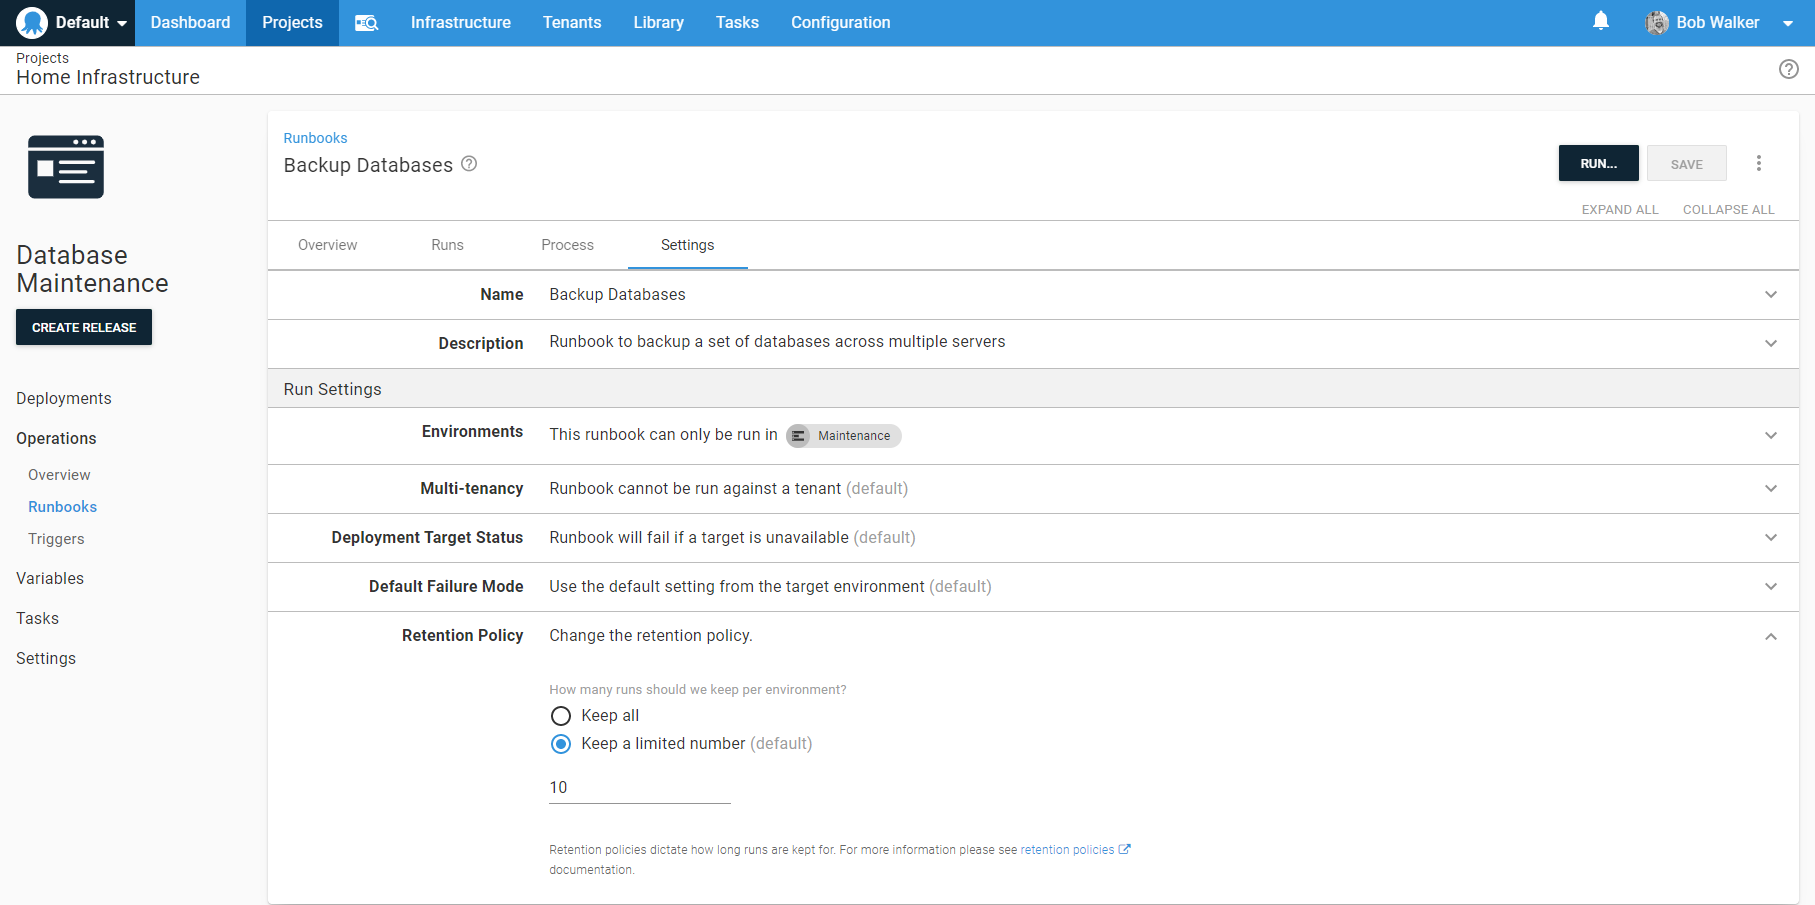Click the Octopus Deploy logo icon
This screenshot has width=1815, height=905.
pyautogui.click(x=32, y=22)
